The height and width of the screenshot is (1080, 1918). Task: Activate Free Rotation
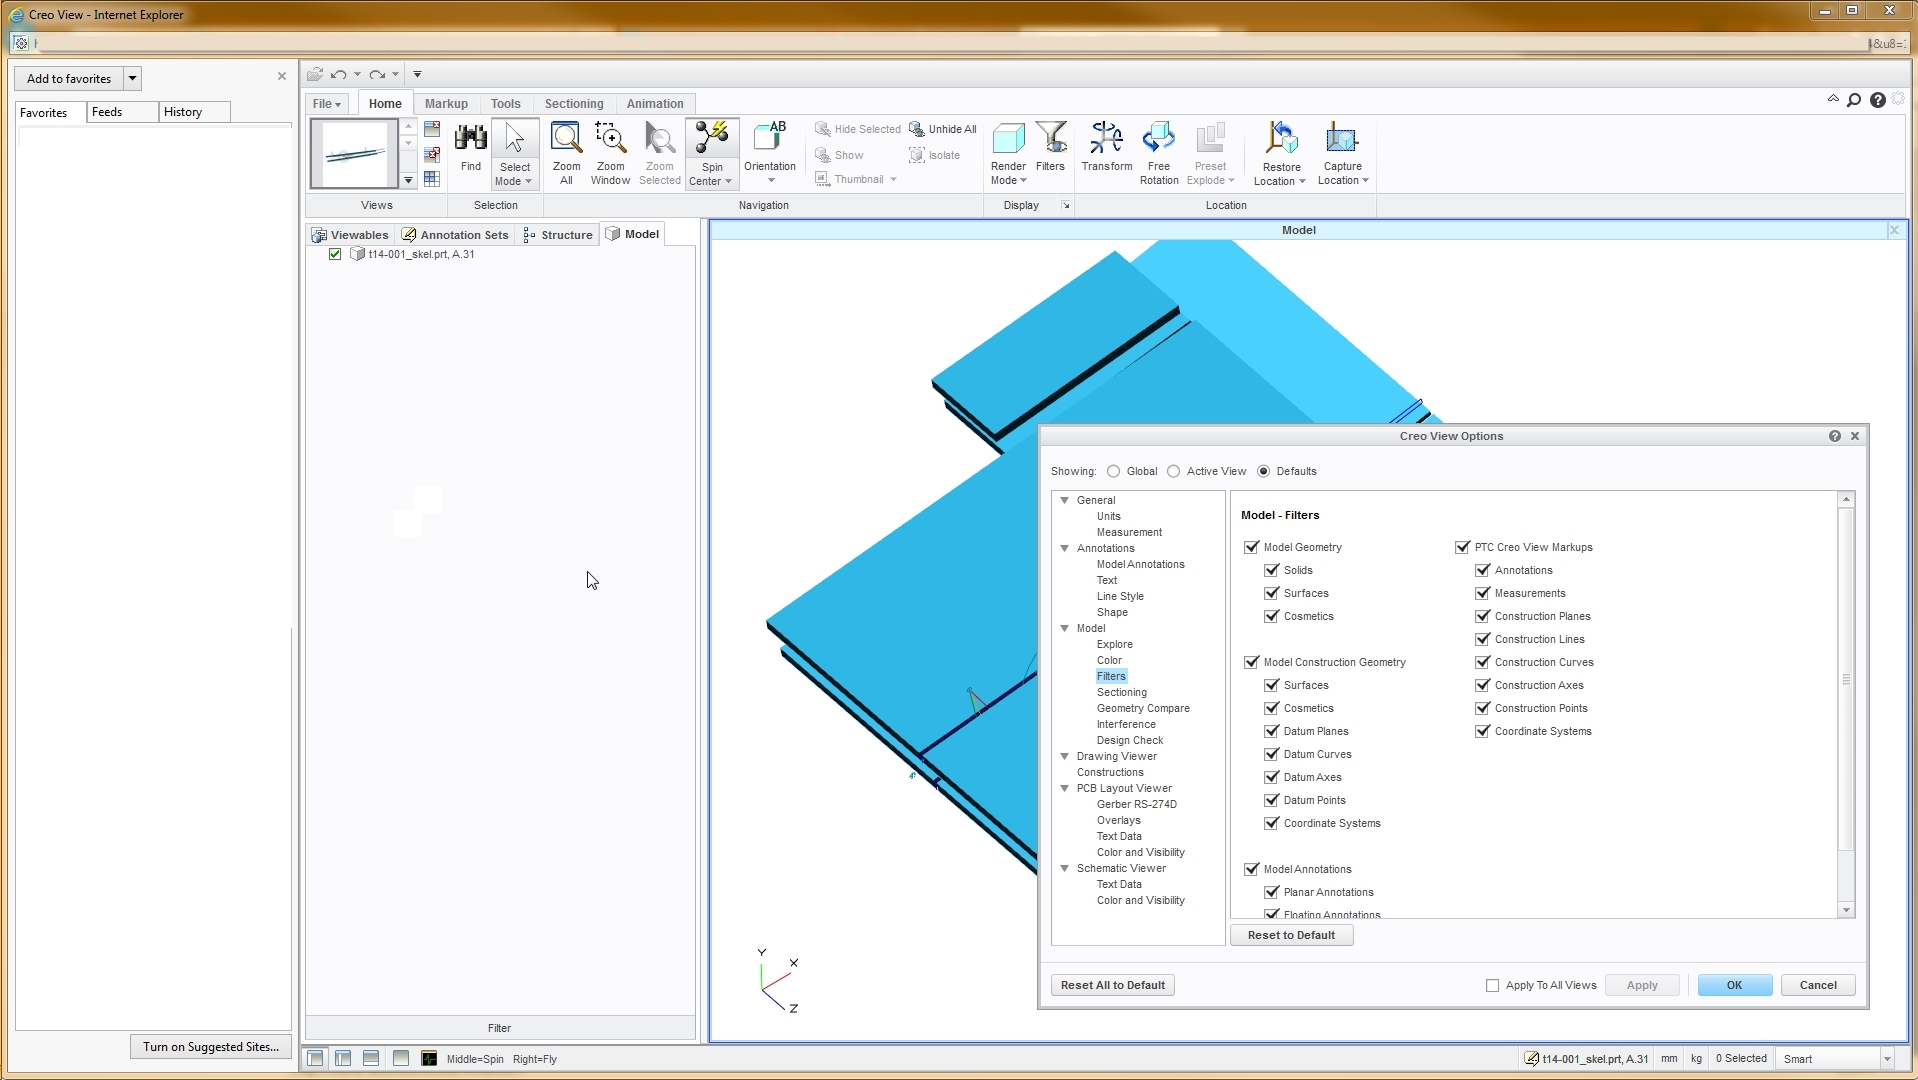pyautogui.click(x=1158, y=150)
